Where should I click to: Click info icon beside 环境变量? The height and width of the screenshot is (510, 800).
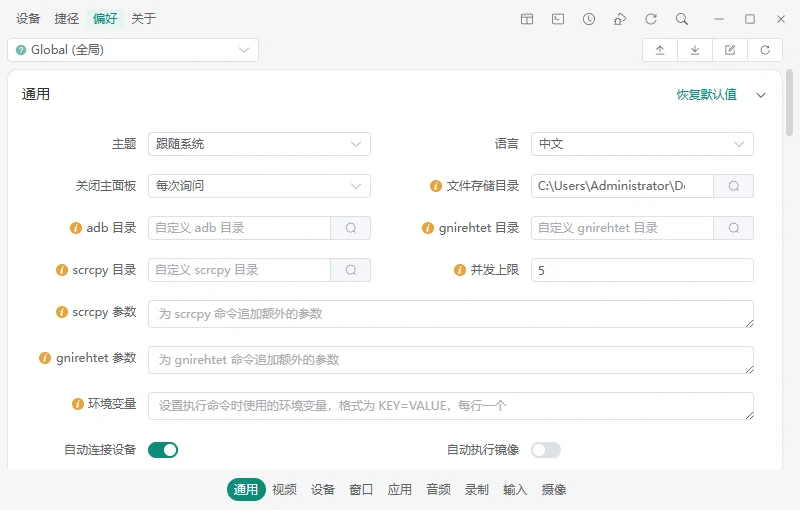pyautogui.click(x=78, y=404)
